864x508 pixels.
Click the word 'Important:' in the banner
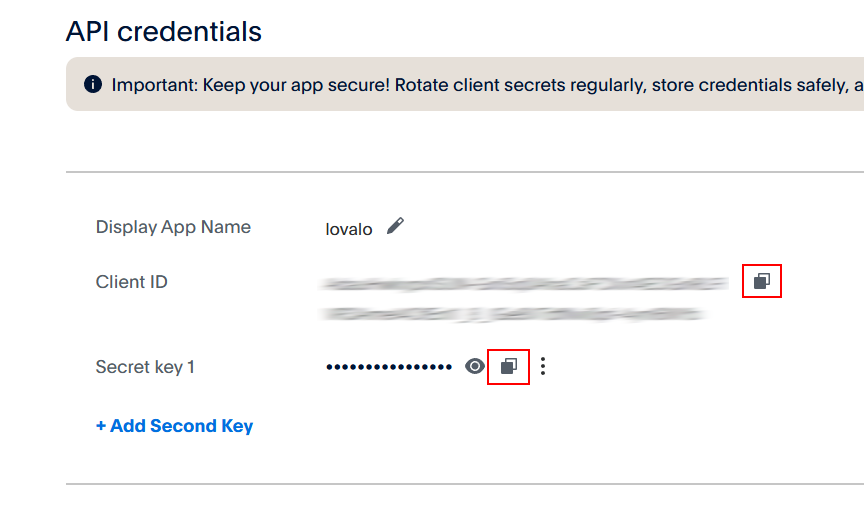click(x=155, y=85)
